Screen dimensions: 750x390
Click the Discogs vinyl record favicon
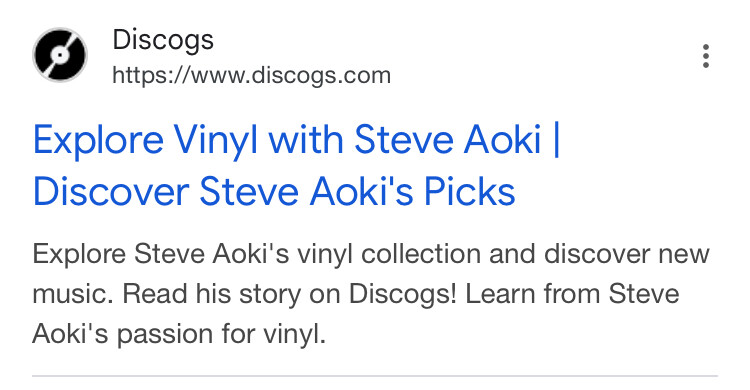(x=60, y=55)
